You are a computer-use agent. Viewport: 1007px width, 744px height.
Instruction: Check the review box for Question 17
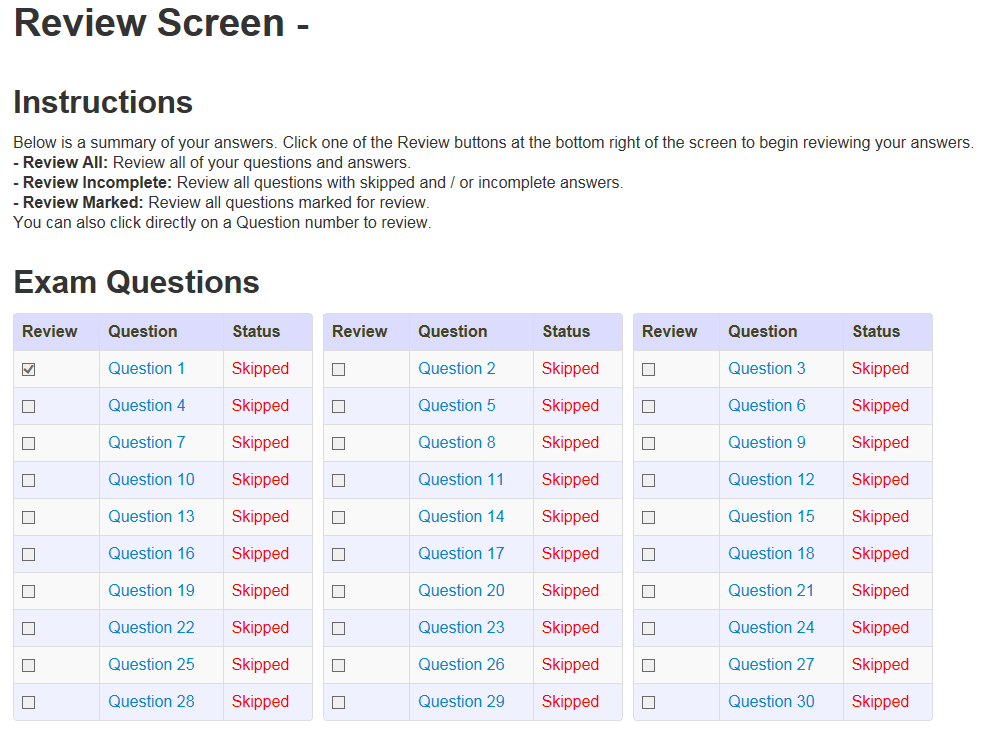coord(338,554)
